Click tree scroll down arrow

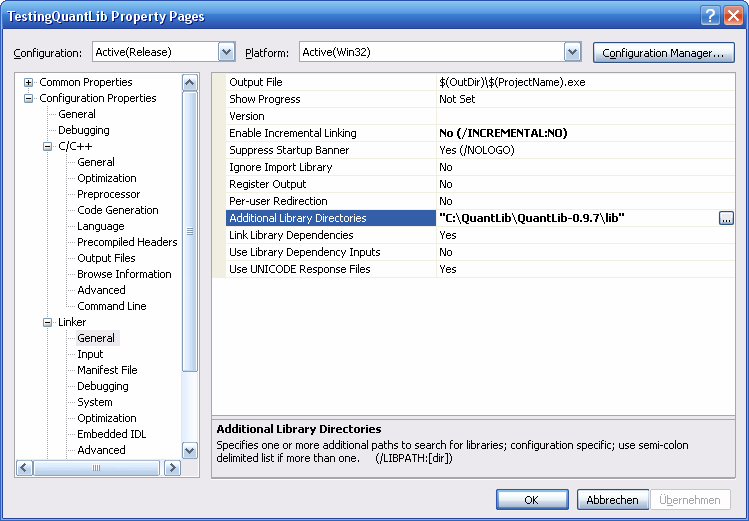tap(190, 450)
